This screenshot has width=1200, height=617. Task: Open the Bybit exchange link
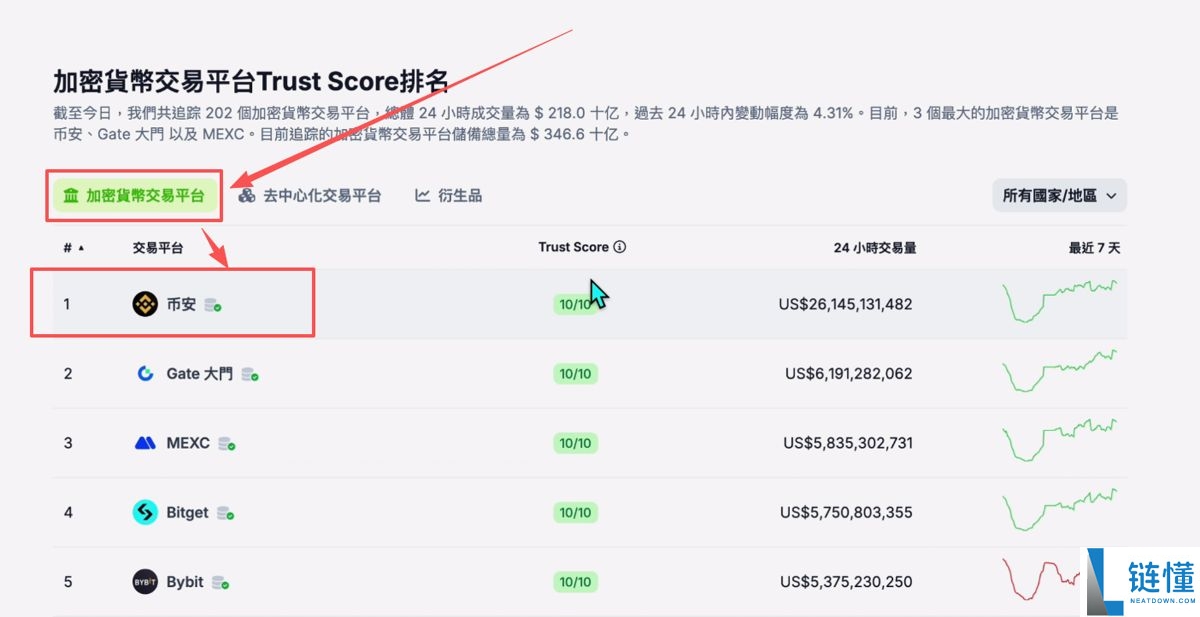pos(185,581)
